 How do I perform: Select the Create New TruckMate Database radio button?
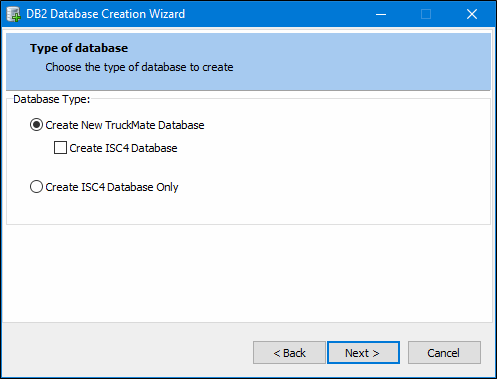coord(36,125)
